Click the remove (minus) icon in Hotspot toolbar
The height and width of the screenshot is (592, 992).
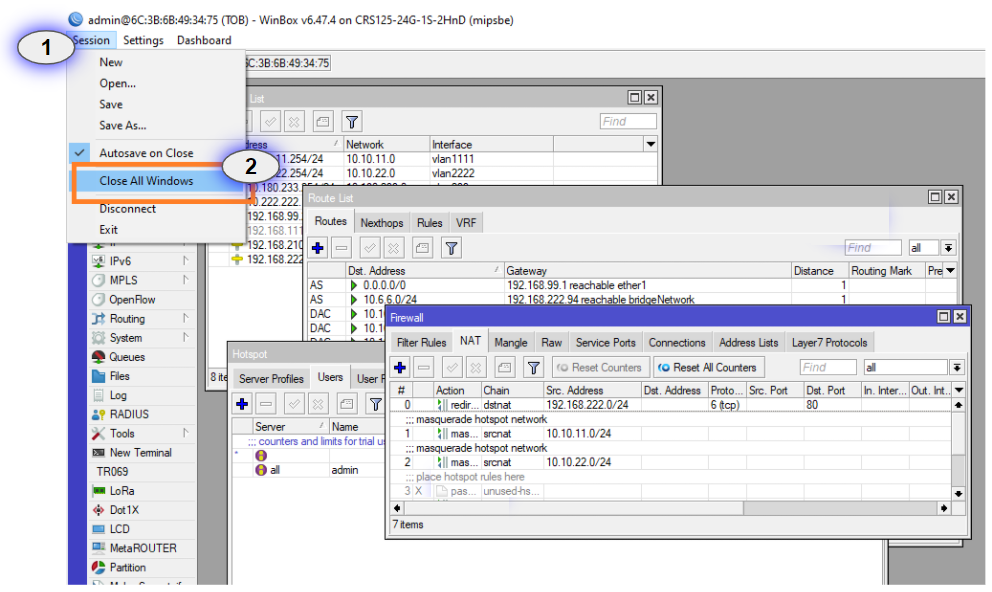(x=266, y=404)
